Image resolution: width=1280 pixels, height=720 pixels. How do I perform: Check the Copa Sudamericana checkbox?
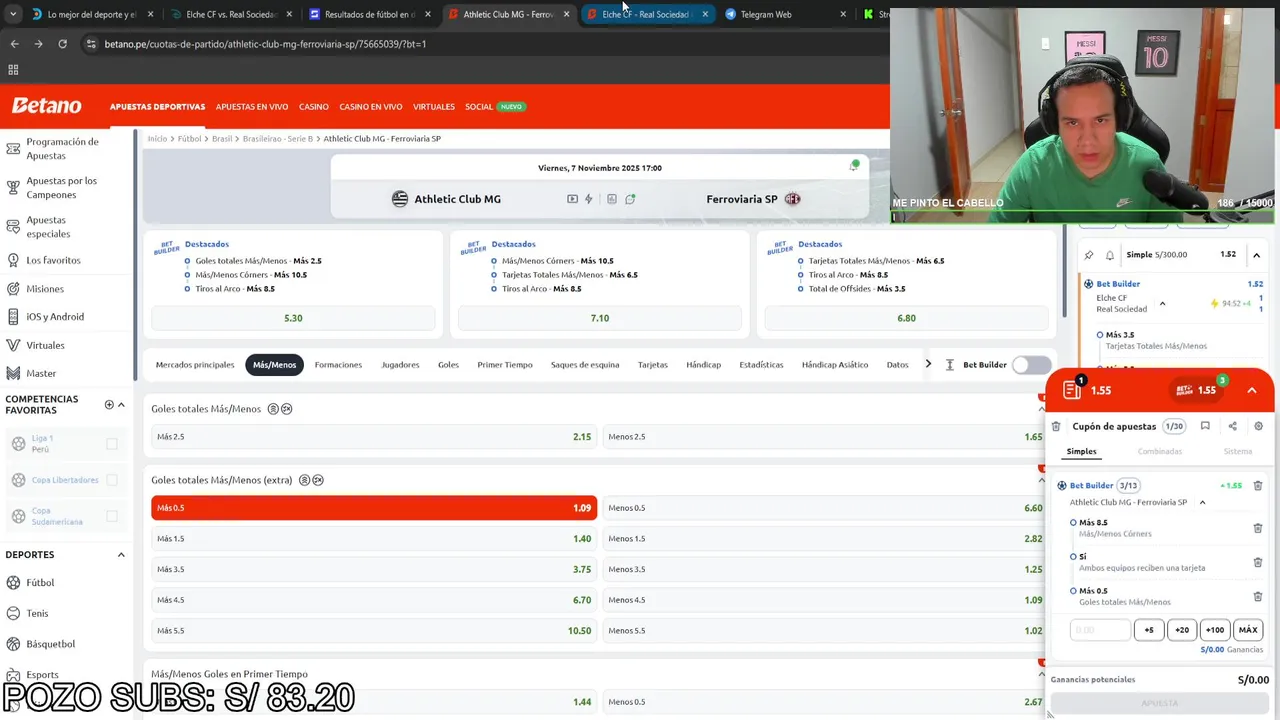tap(112, 516)
